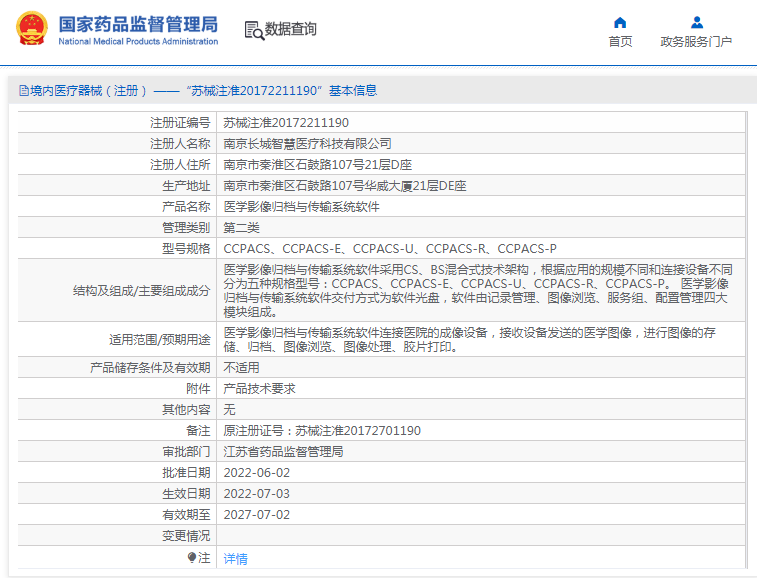Click 国家药品监督管理局 site title

pos(138,24)
